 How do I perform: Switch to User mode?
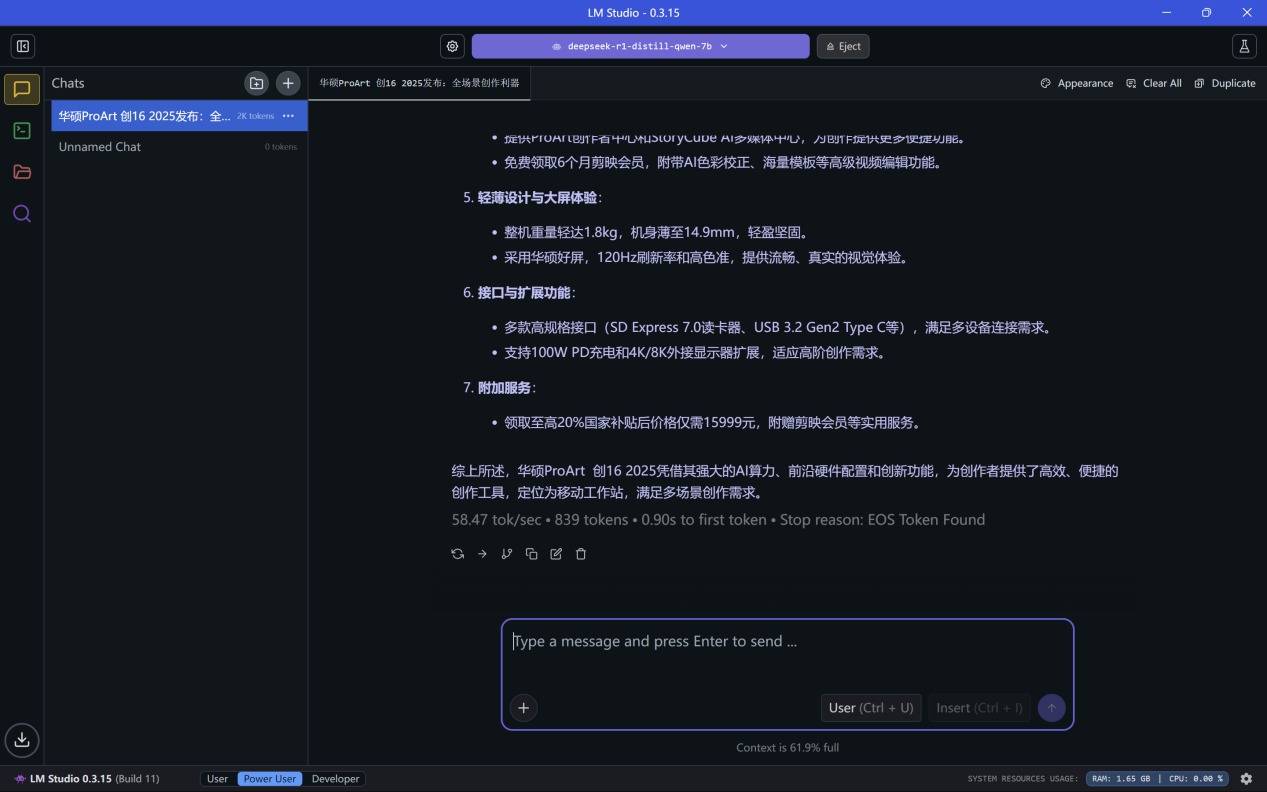pyautogui.click(x=217, y=779)
